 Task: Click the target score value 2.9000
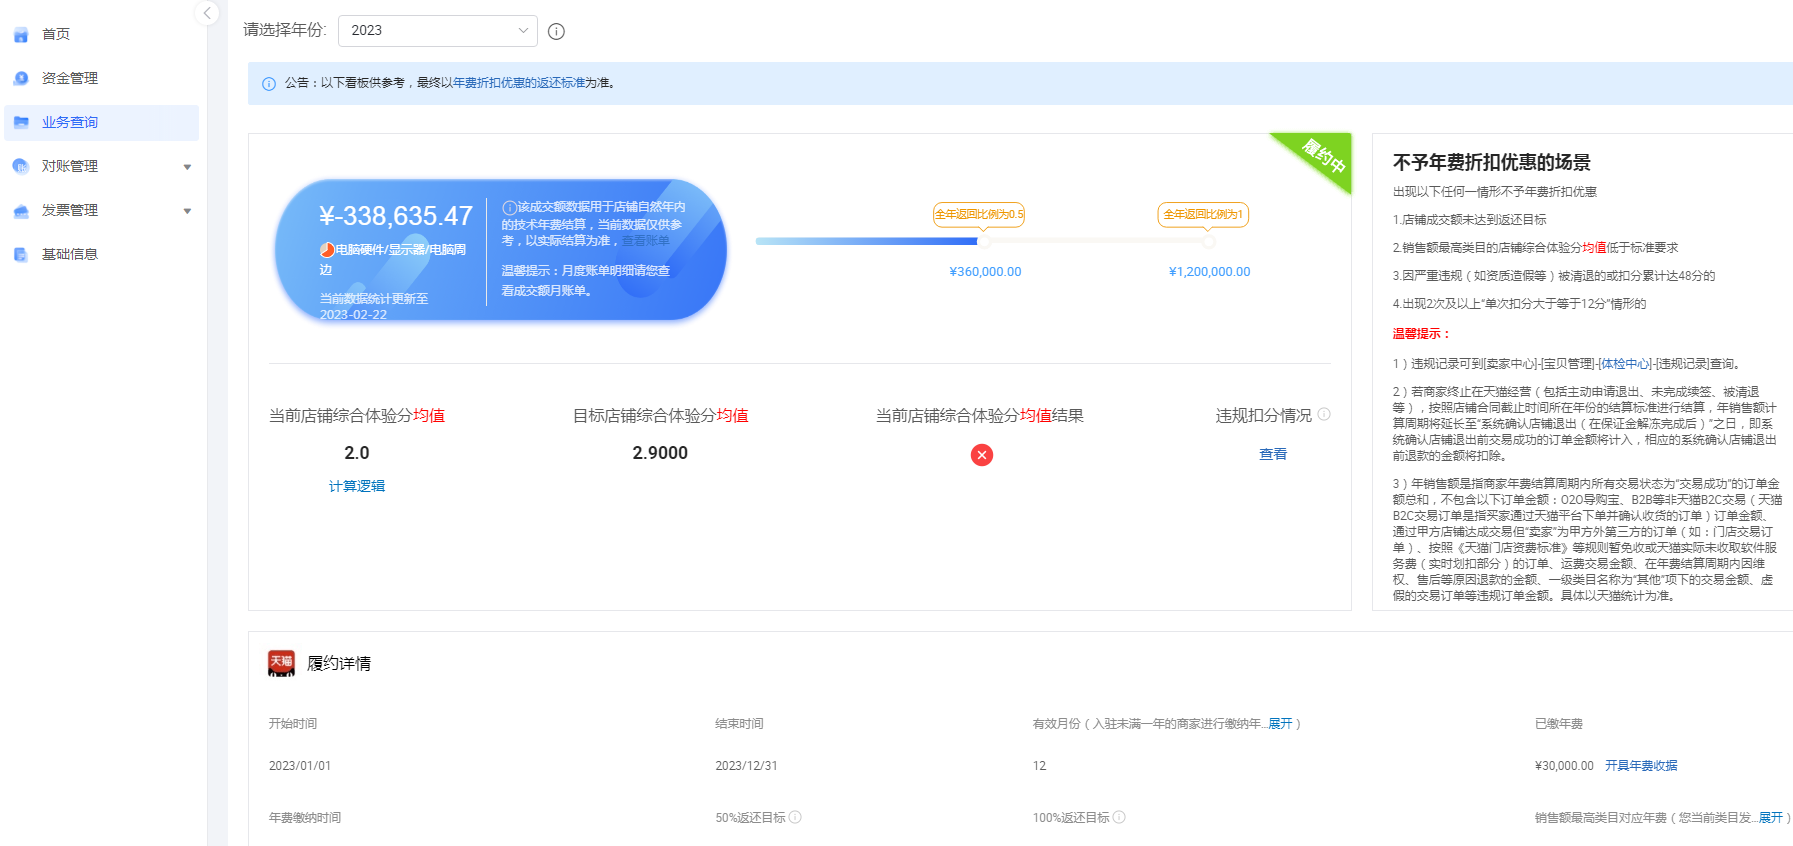click(660, 453)
